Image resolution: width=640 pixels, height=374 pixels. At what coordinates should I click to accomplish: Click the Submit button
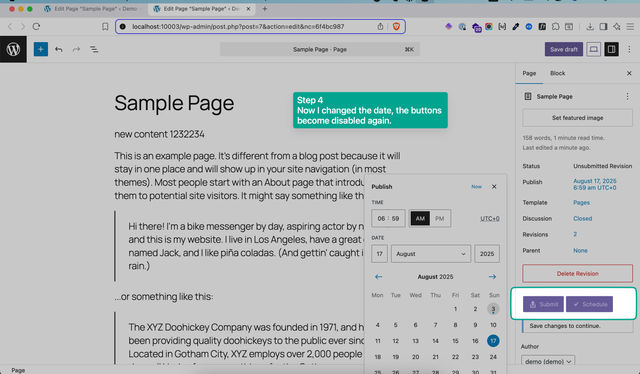(543, 304)
